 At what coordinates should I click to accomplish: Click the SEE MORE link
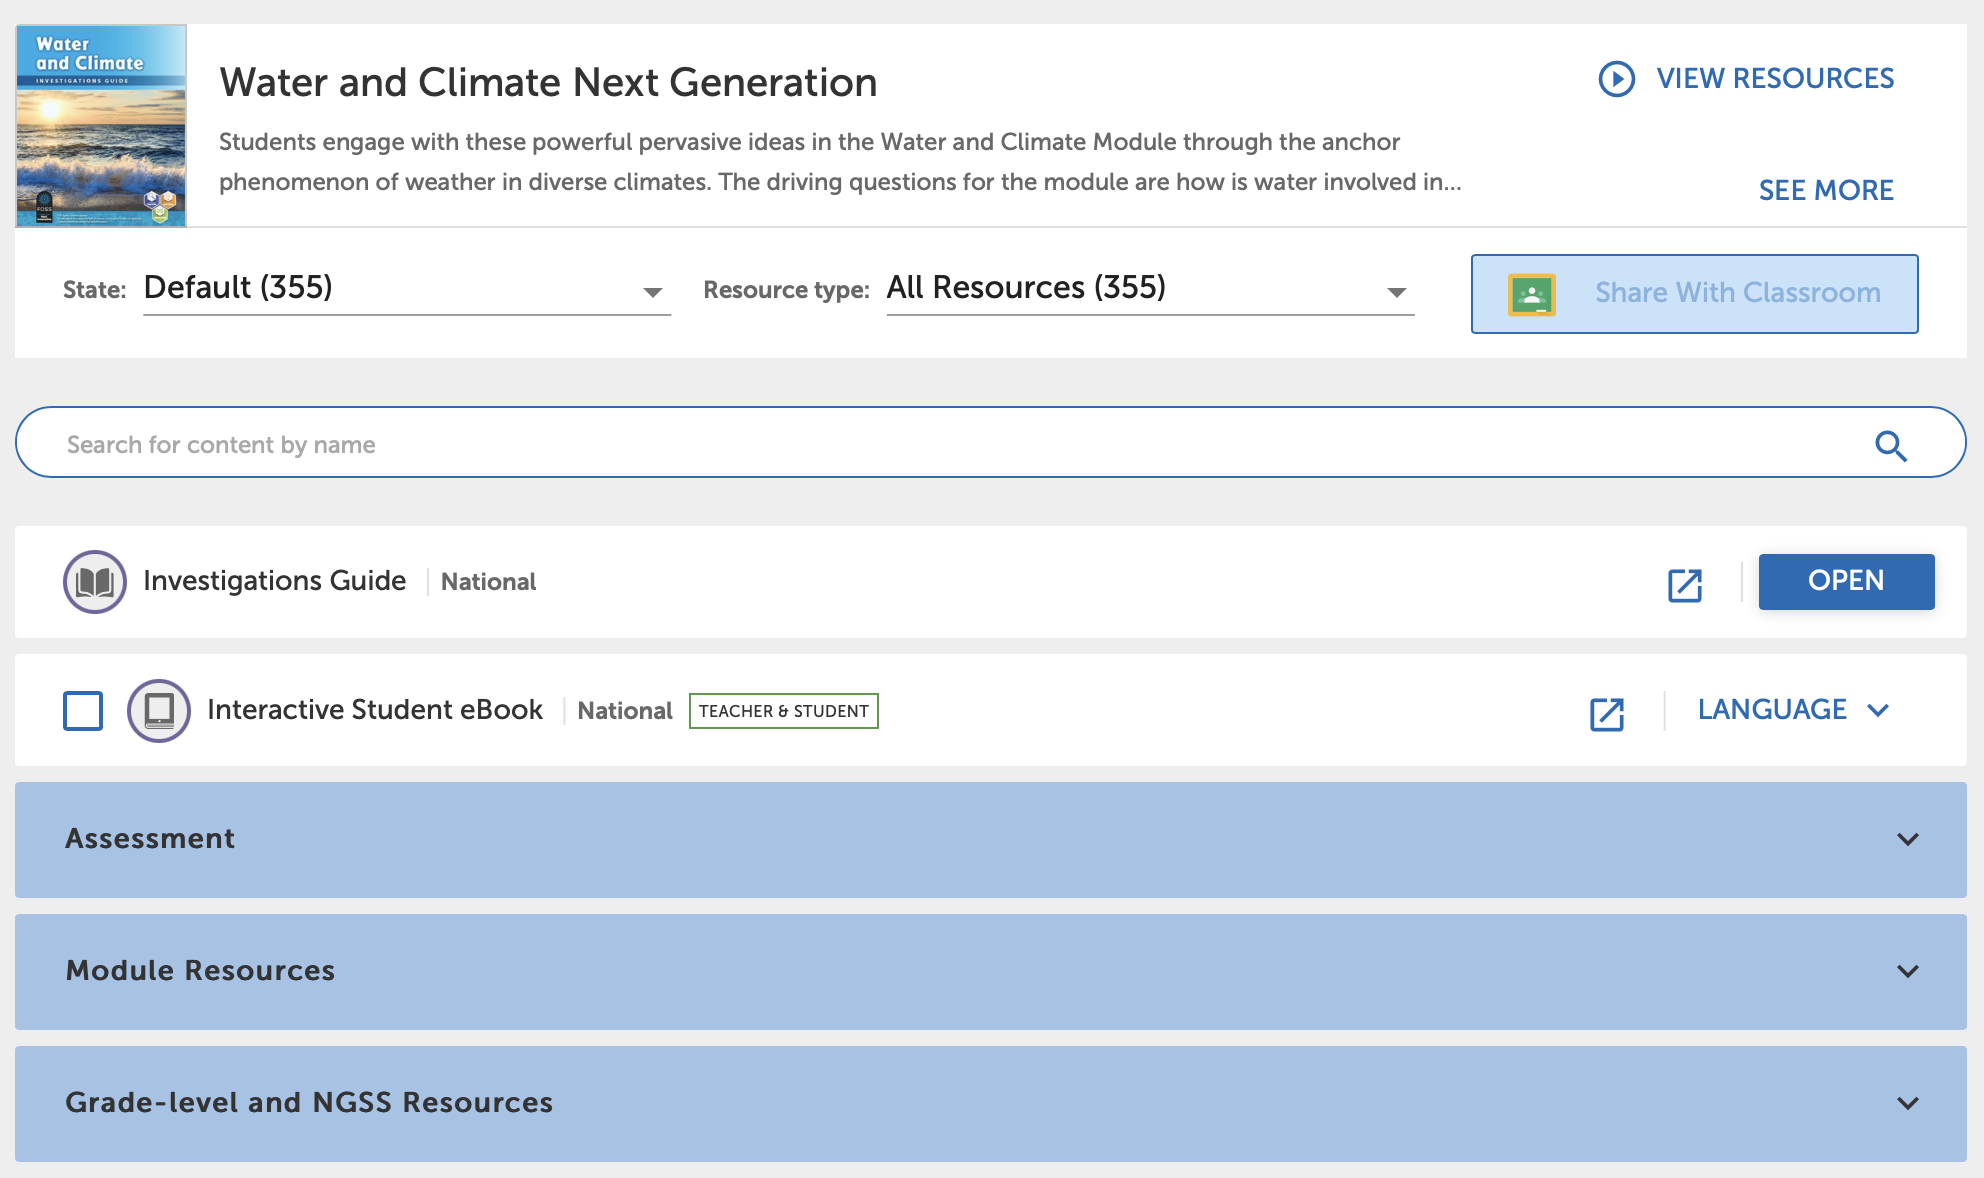pyautogui.click(x=1825, y=190)
